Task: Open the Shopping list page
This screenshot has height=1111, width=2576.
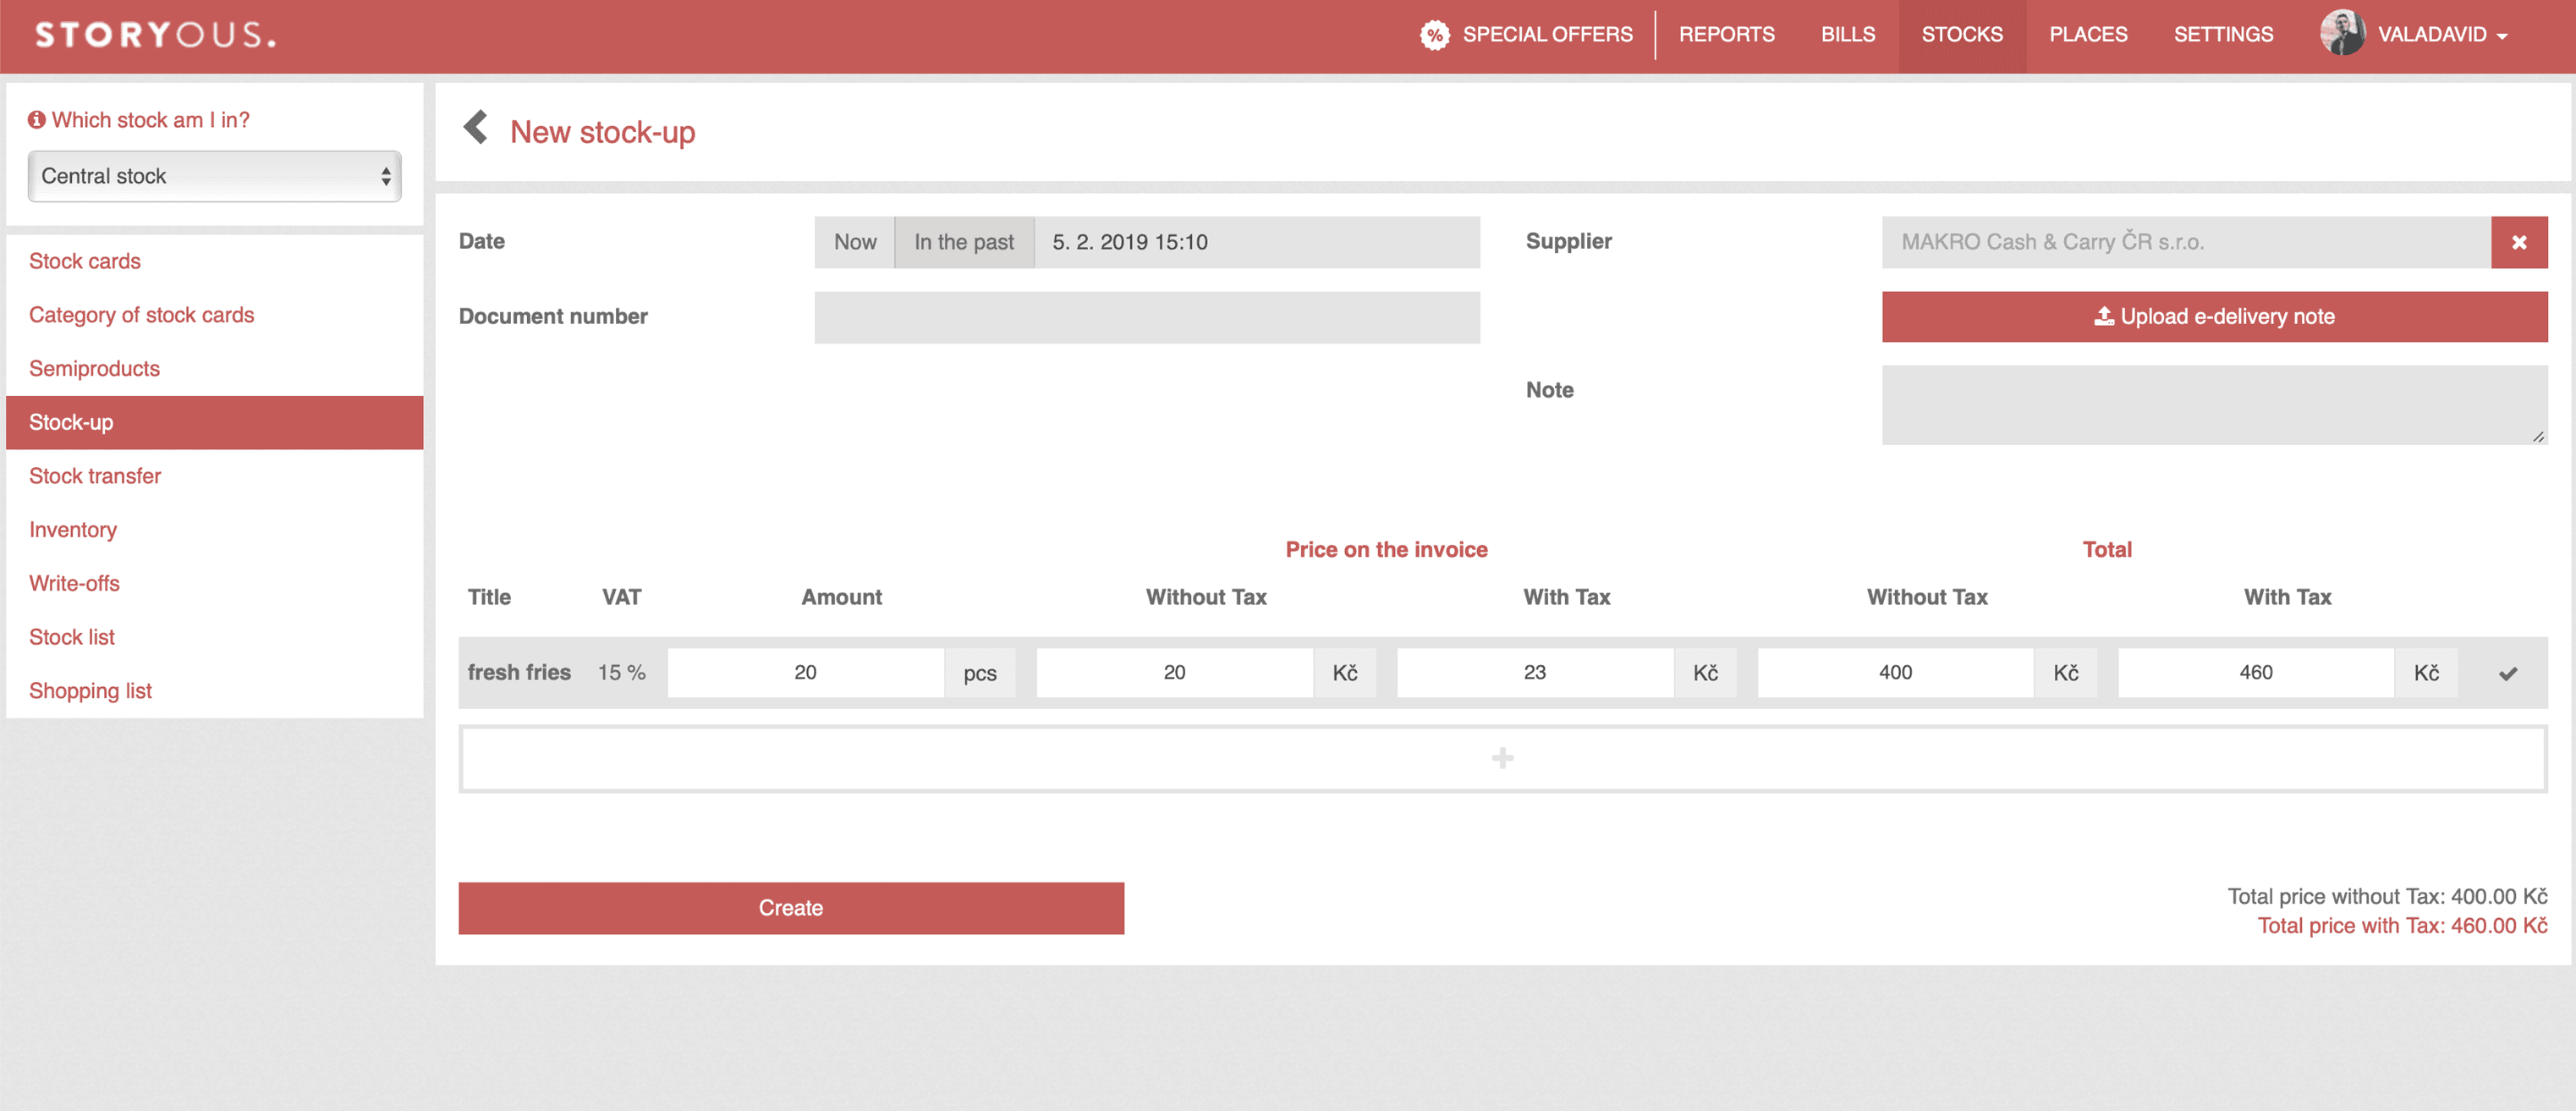Action: (x=90, y=690)
